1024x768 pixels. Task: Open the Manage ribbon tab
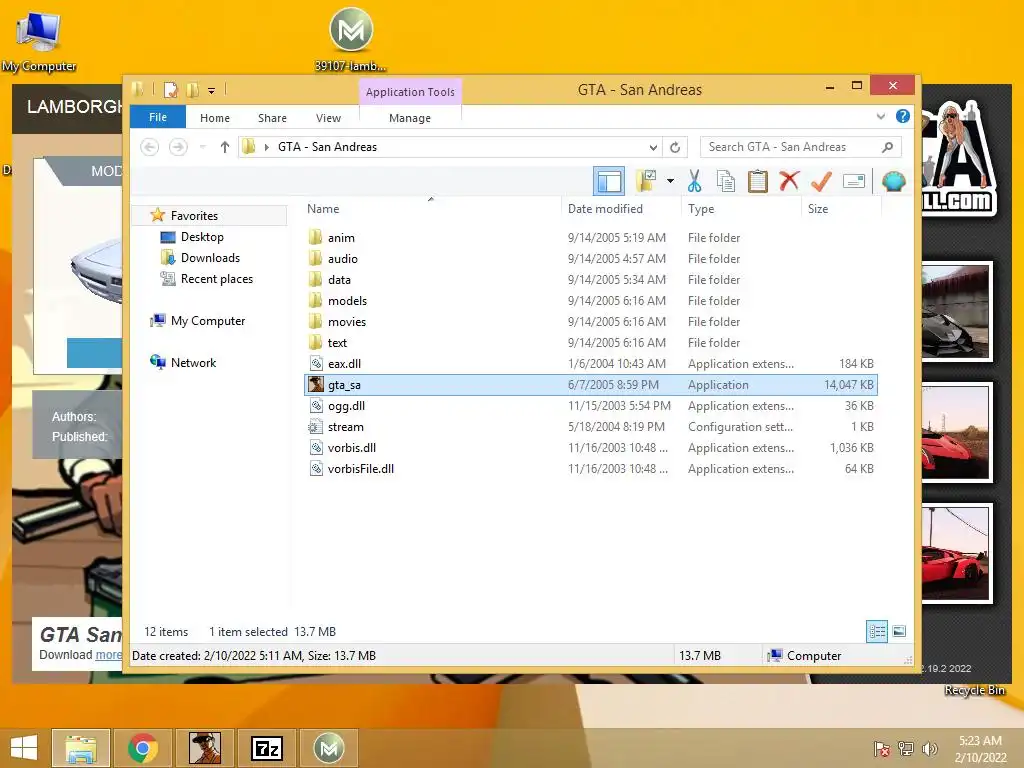pos(410,118)
